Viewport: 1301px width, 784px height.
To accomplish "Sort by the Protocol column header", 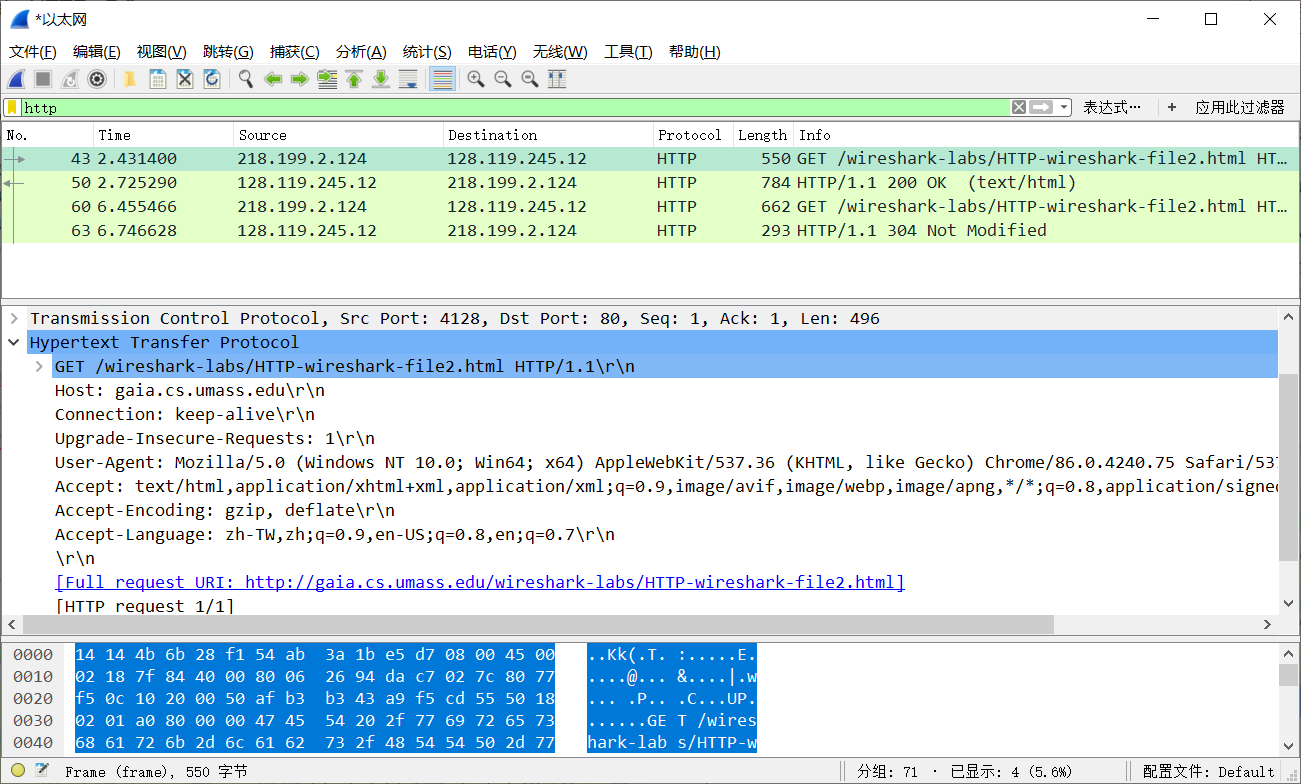I will [x=693, y=135].
